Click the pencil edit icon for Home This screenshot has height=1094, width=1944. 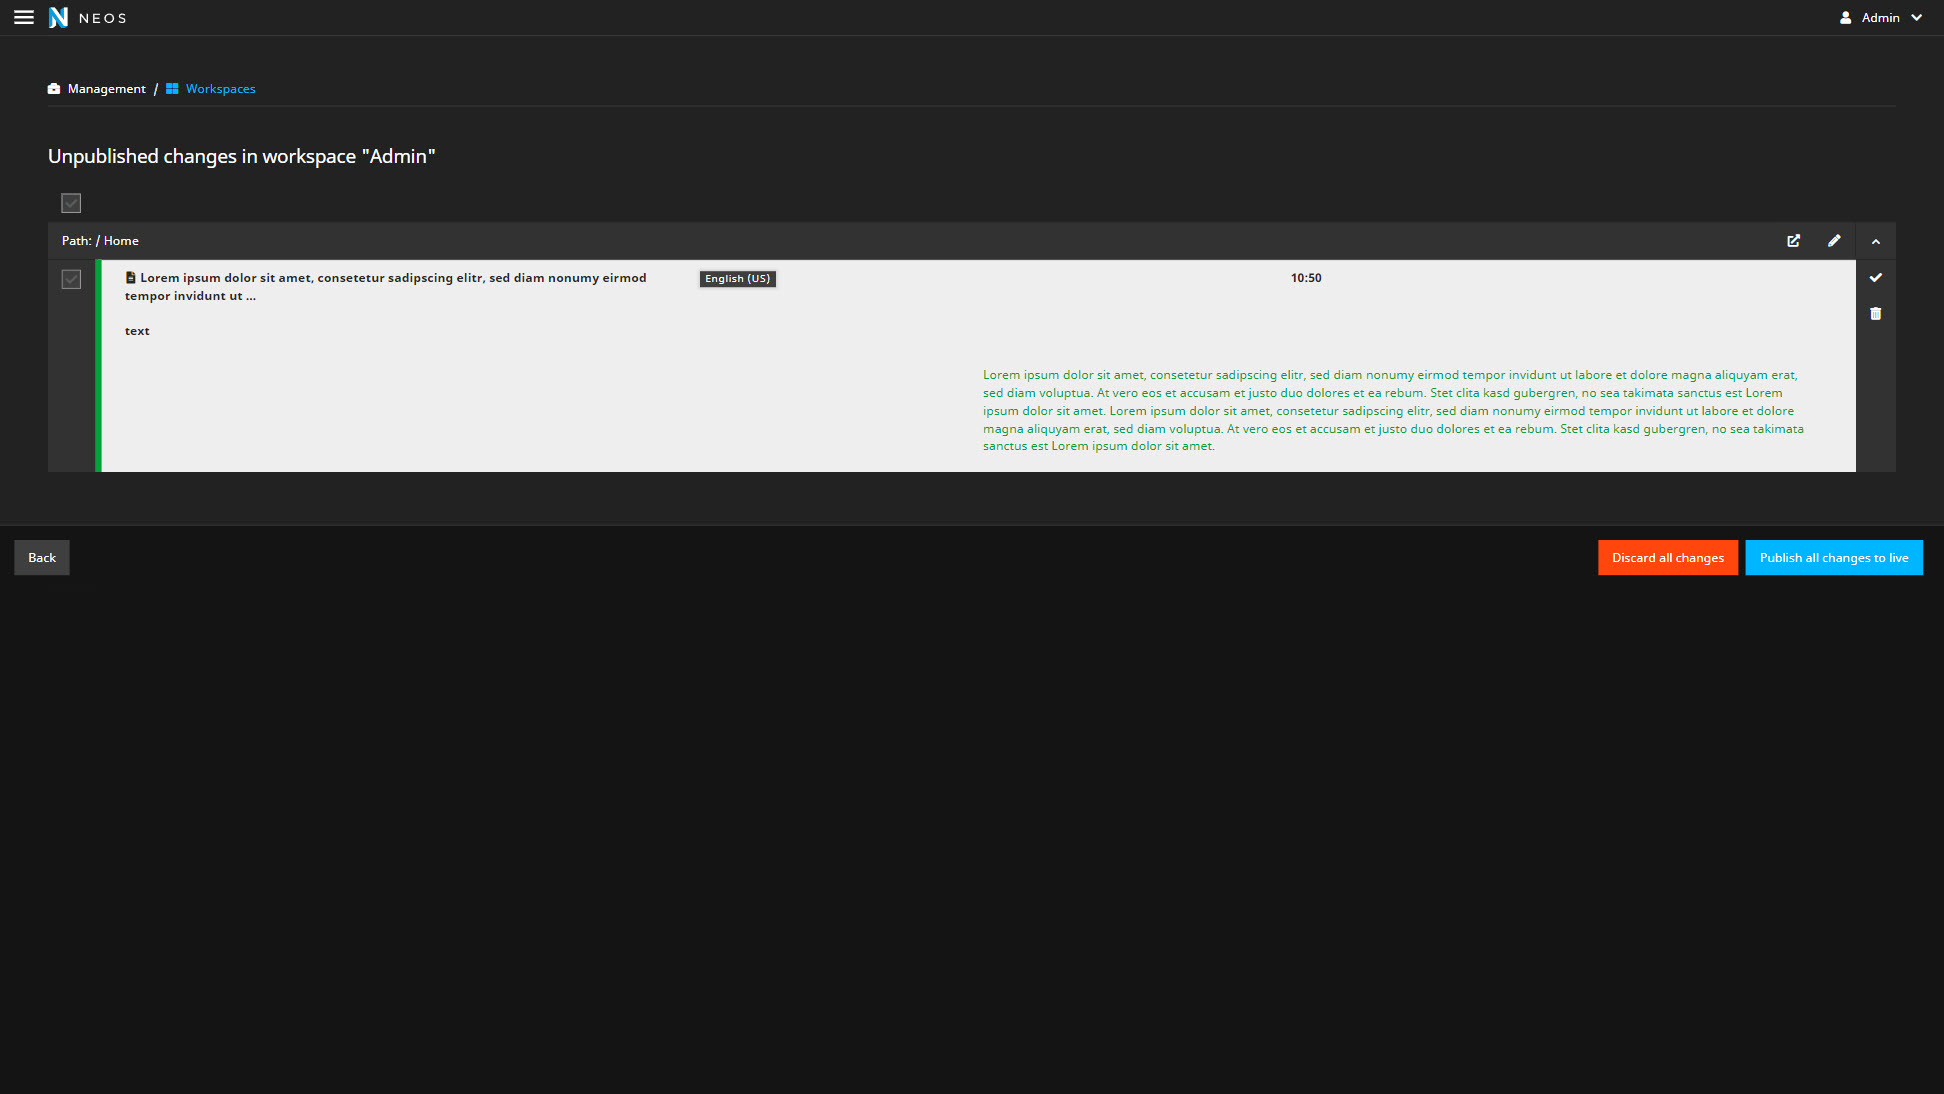(x=1834, y=241)
